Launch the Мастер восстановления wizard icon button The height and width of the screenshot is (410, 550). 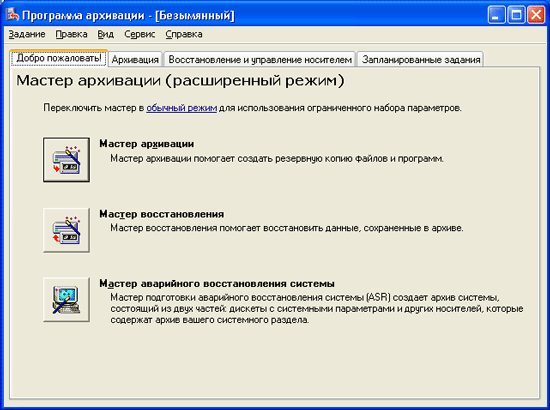(x=66, y=230)
